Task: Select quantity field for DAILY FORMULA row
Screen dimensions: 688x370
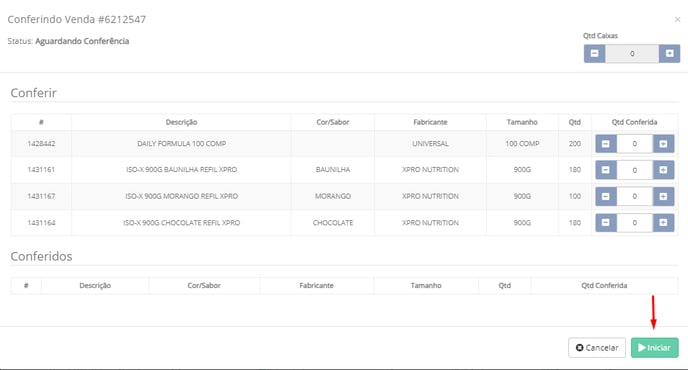Action: (634, 144)
